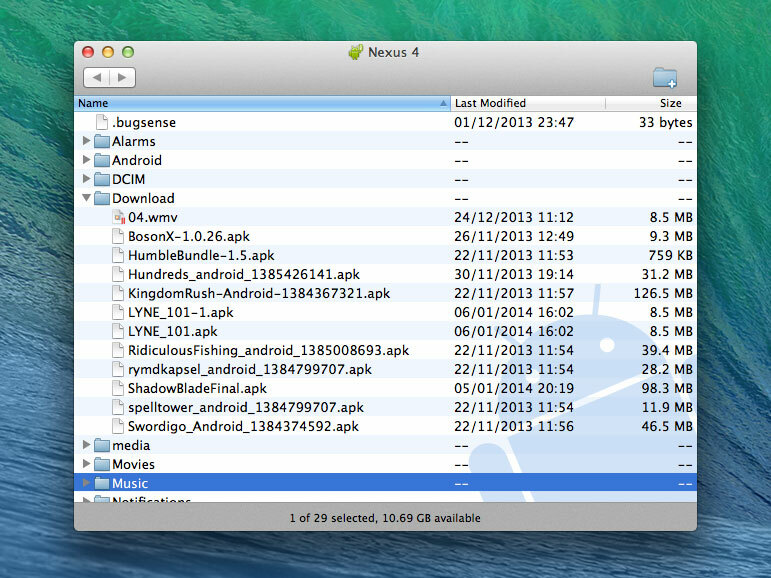
Task: Click the Movies folder icon
Action: click(102, 464)
